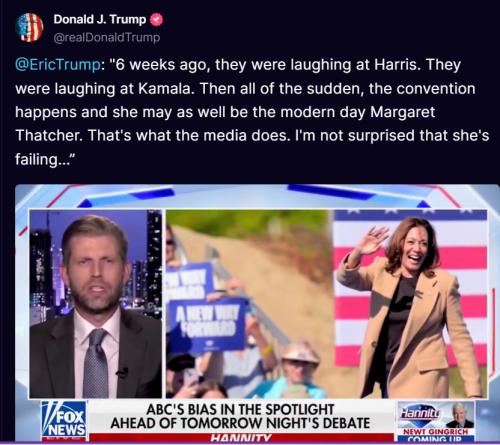Screen dimensions: 500x445
Task: Click the Newt Gingrich coming up thumbnail
Action: 461,415
